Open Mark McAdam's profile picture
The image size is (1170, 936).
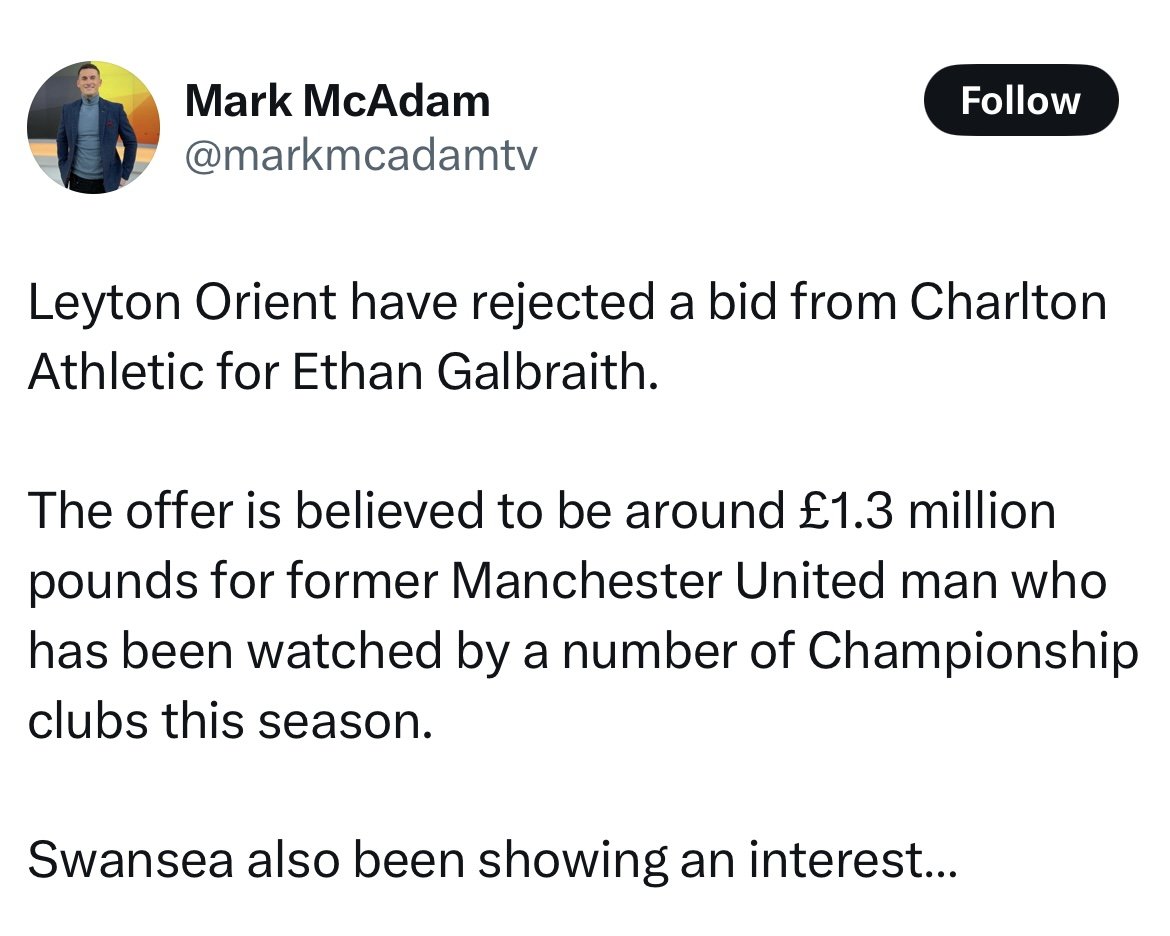pos(93,127)
